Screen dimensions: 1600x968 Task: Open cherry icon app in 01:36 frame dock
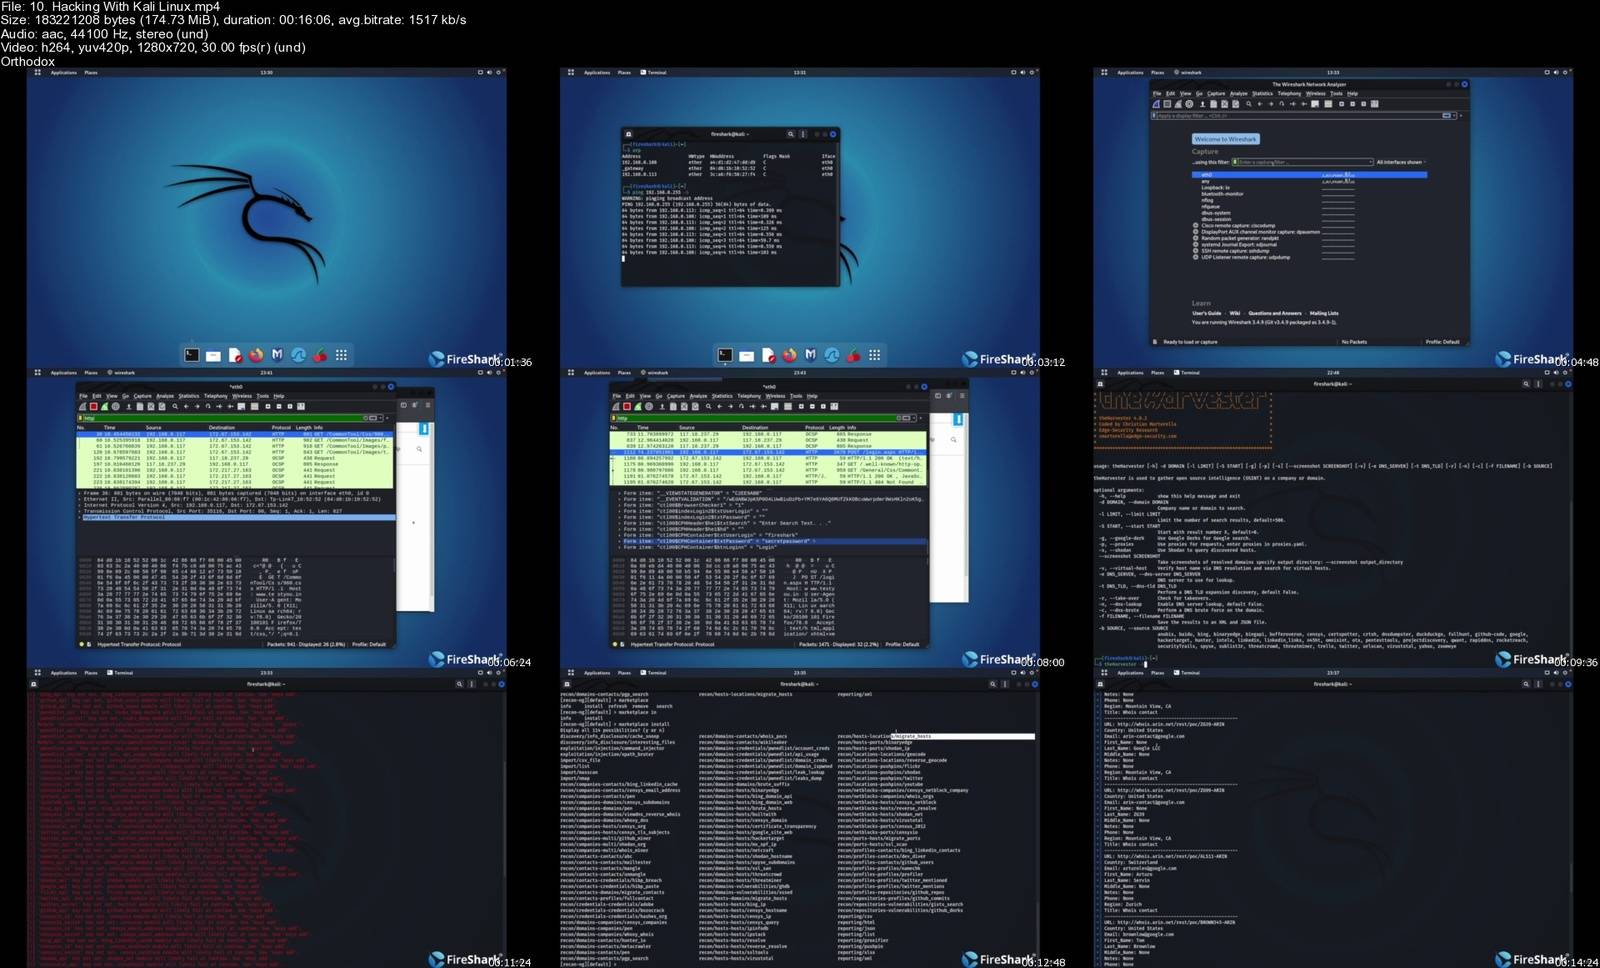320,355
